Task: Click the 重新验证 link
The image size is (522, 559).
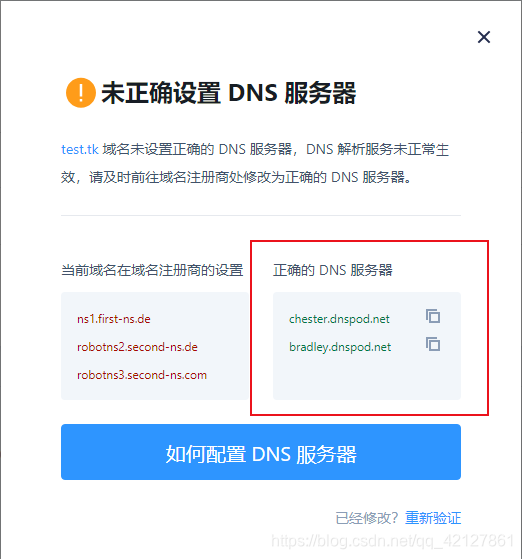Action: [433, 518]
